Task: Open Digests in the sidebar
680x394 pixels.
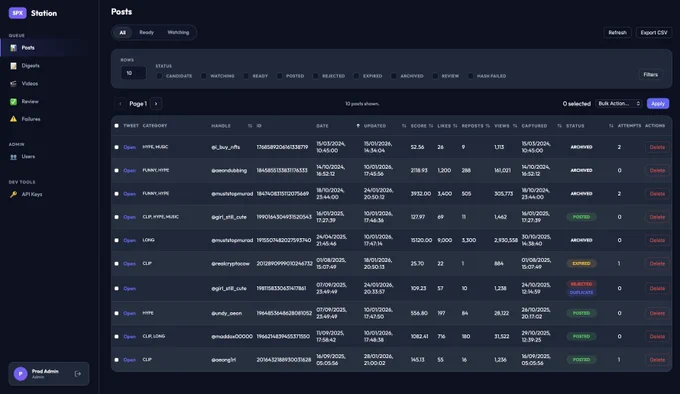Action: (30, 66)
